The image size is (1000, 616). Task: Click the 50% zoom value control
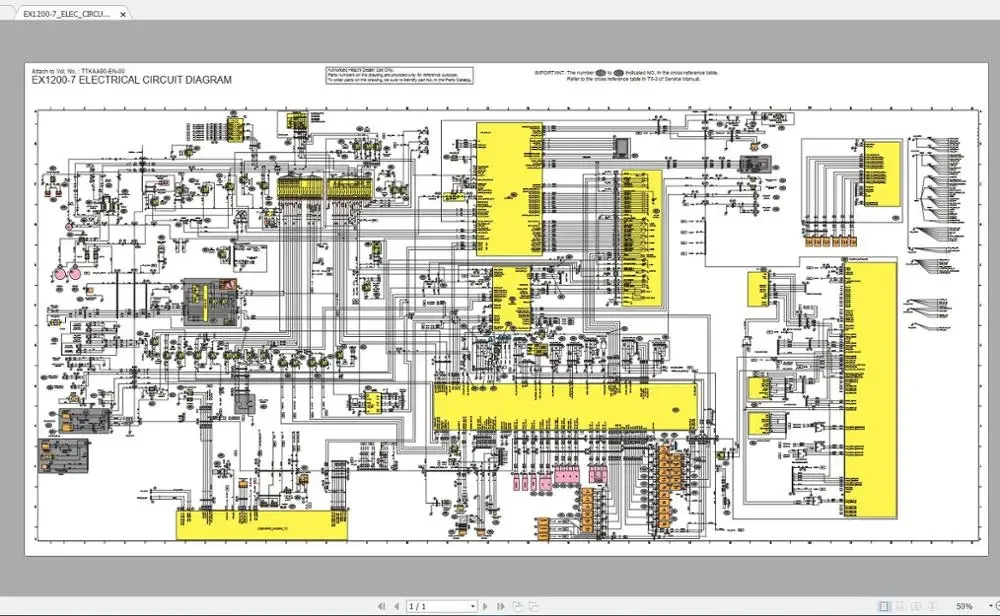tap(965, 606)
